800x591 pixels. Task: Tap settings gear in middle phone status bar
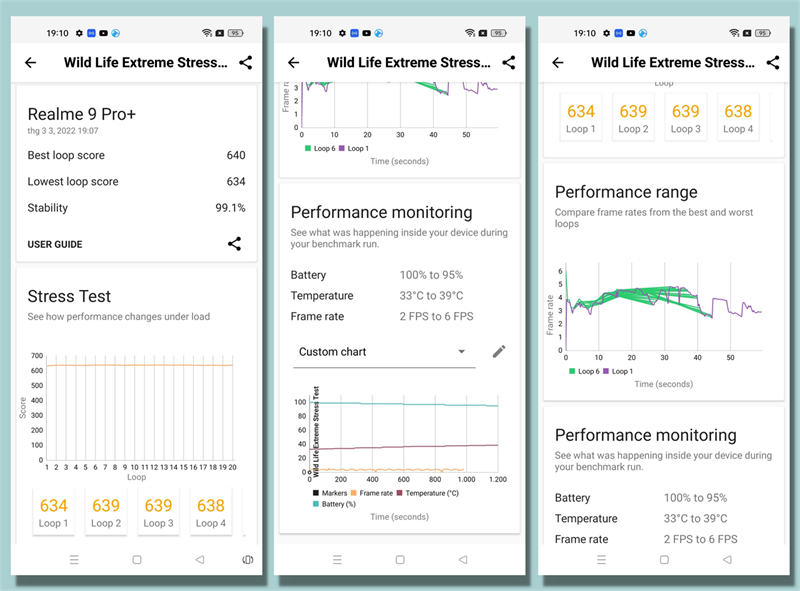pyautogui.click(x=342, y=33)
